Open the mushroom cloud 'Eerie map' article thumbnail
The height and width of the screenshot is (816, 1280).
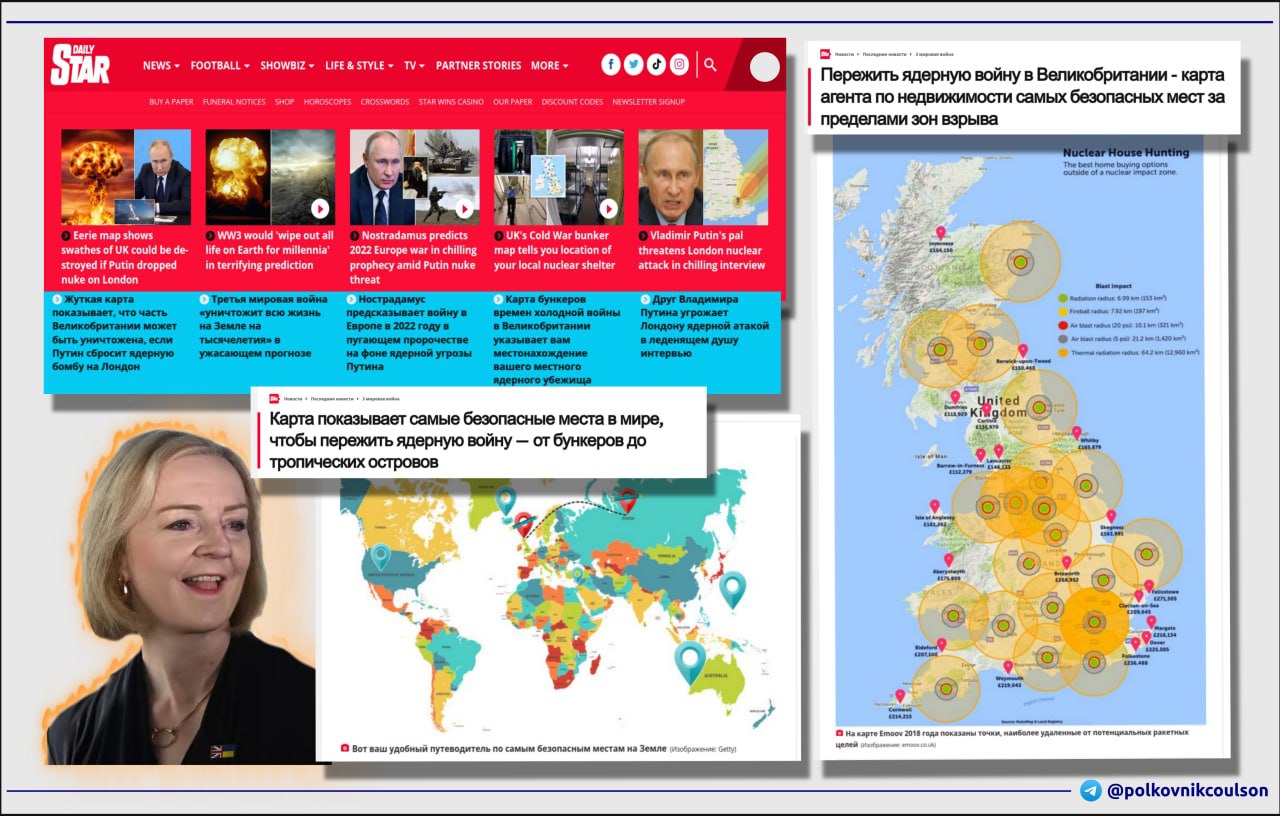(x=126, y=177)
